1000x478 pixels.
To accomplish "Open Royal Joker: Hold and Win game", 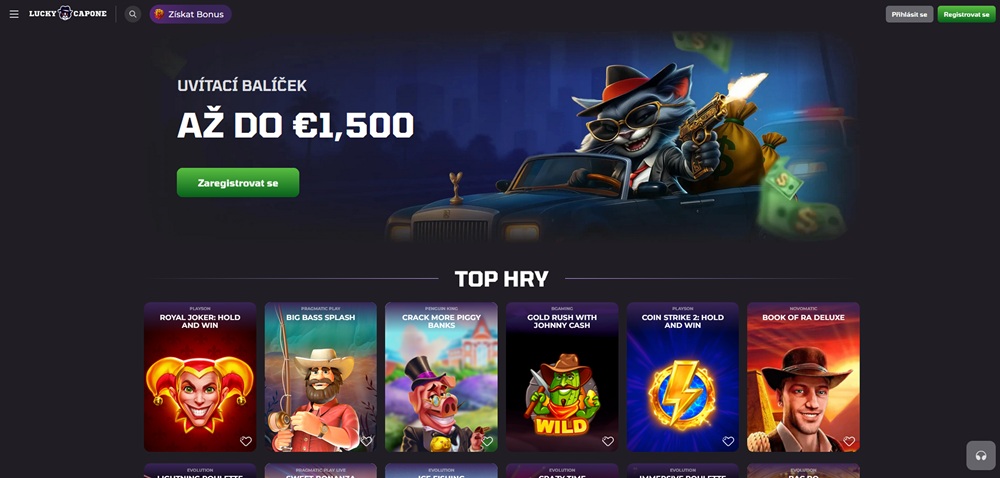I will coord(200,377).
